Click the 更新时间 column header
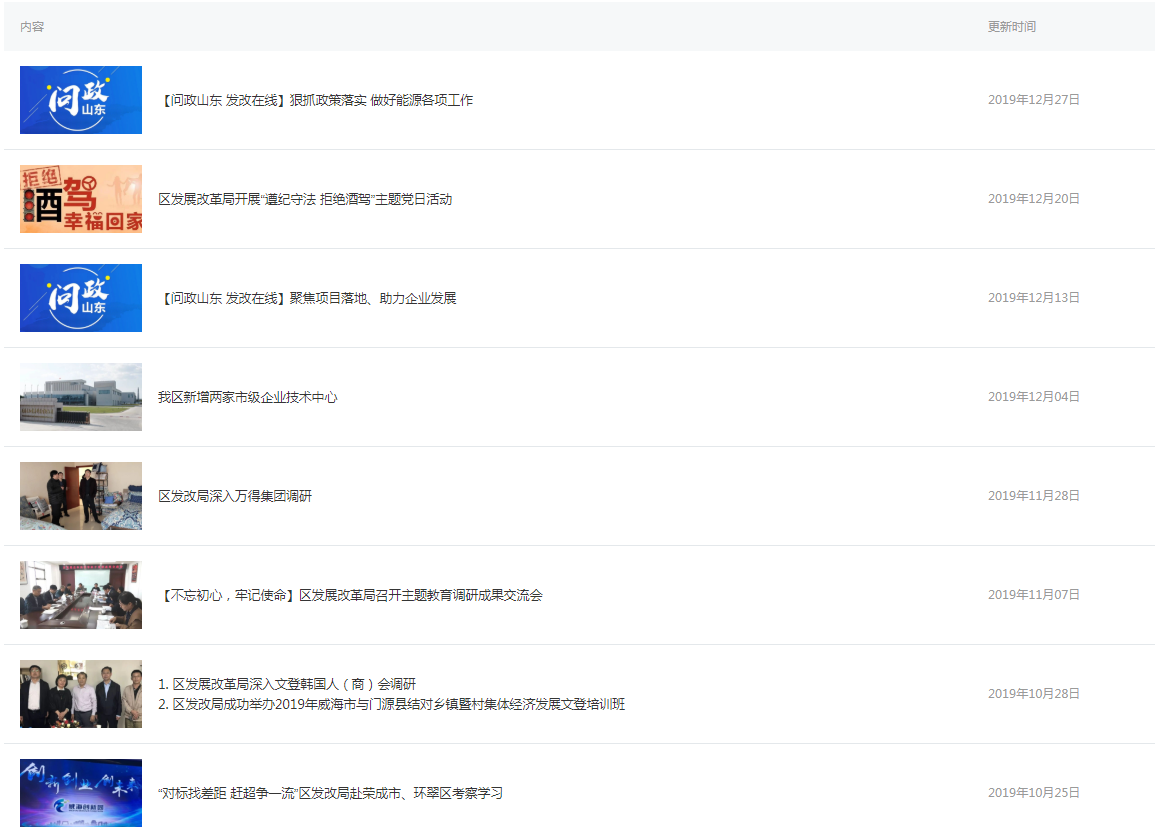This screenshot has width=1155, height=831. tap(1011, 27)
